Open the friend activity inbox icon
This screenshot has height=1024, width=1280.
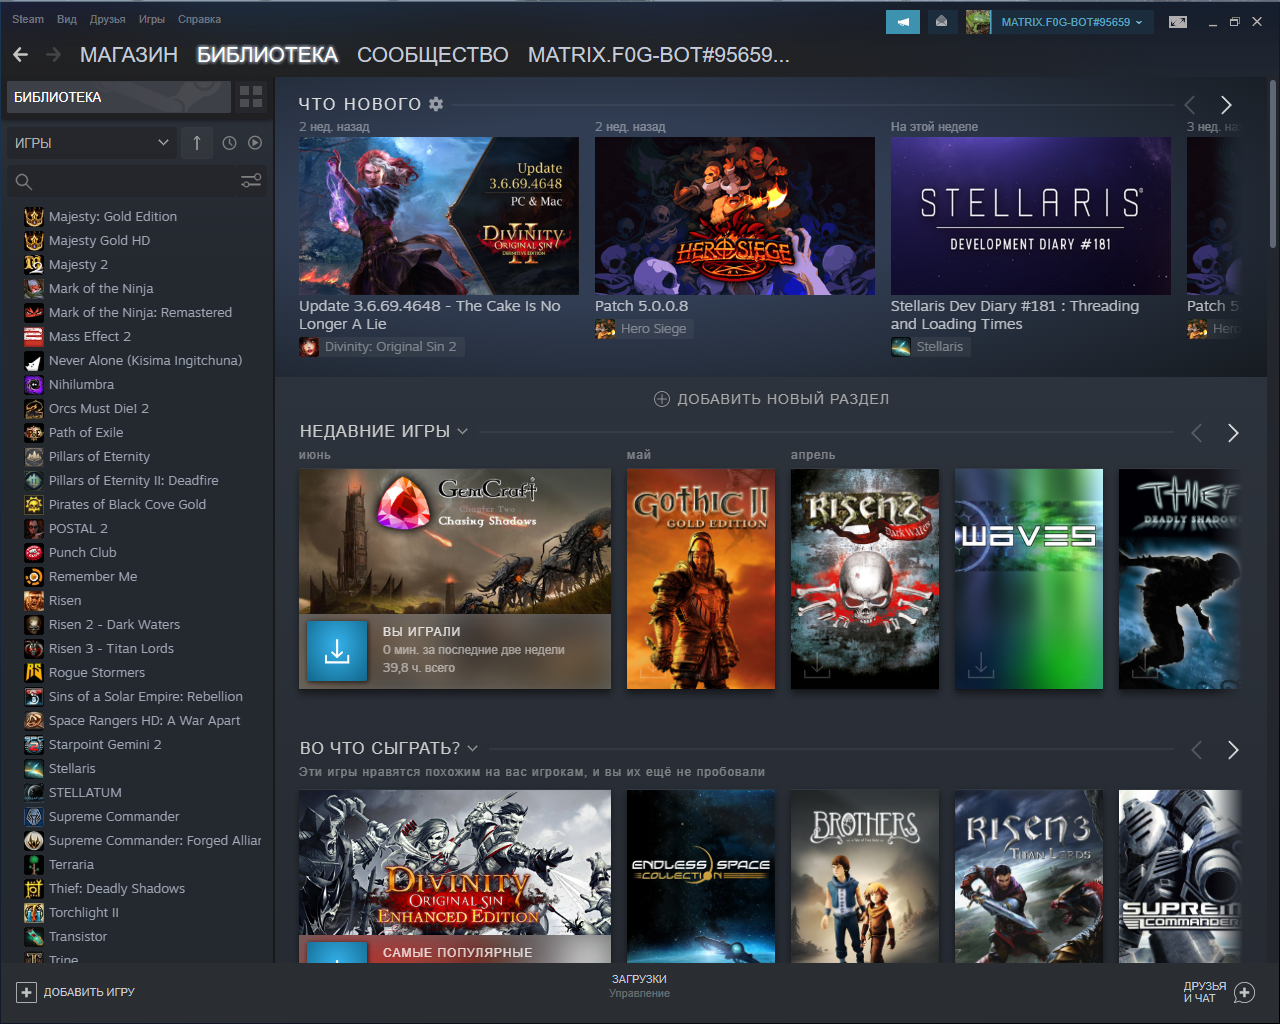[x=941, y=22]
